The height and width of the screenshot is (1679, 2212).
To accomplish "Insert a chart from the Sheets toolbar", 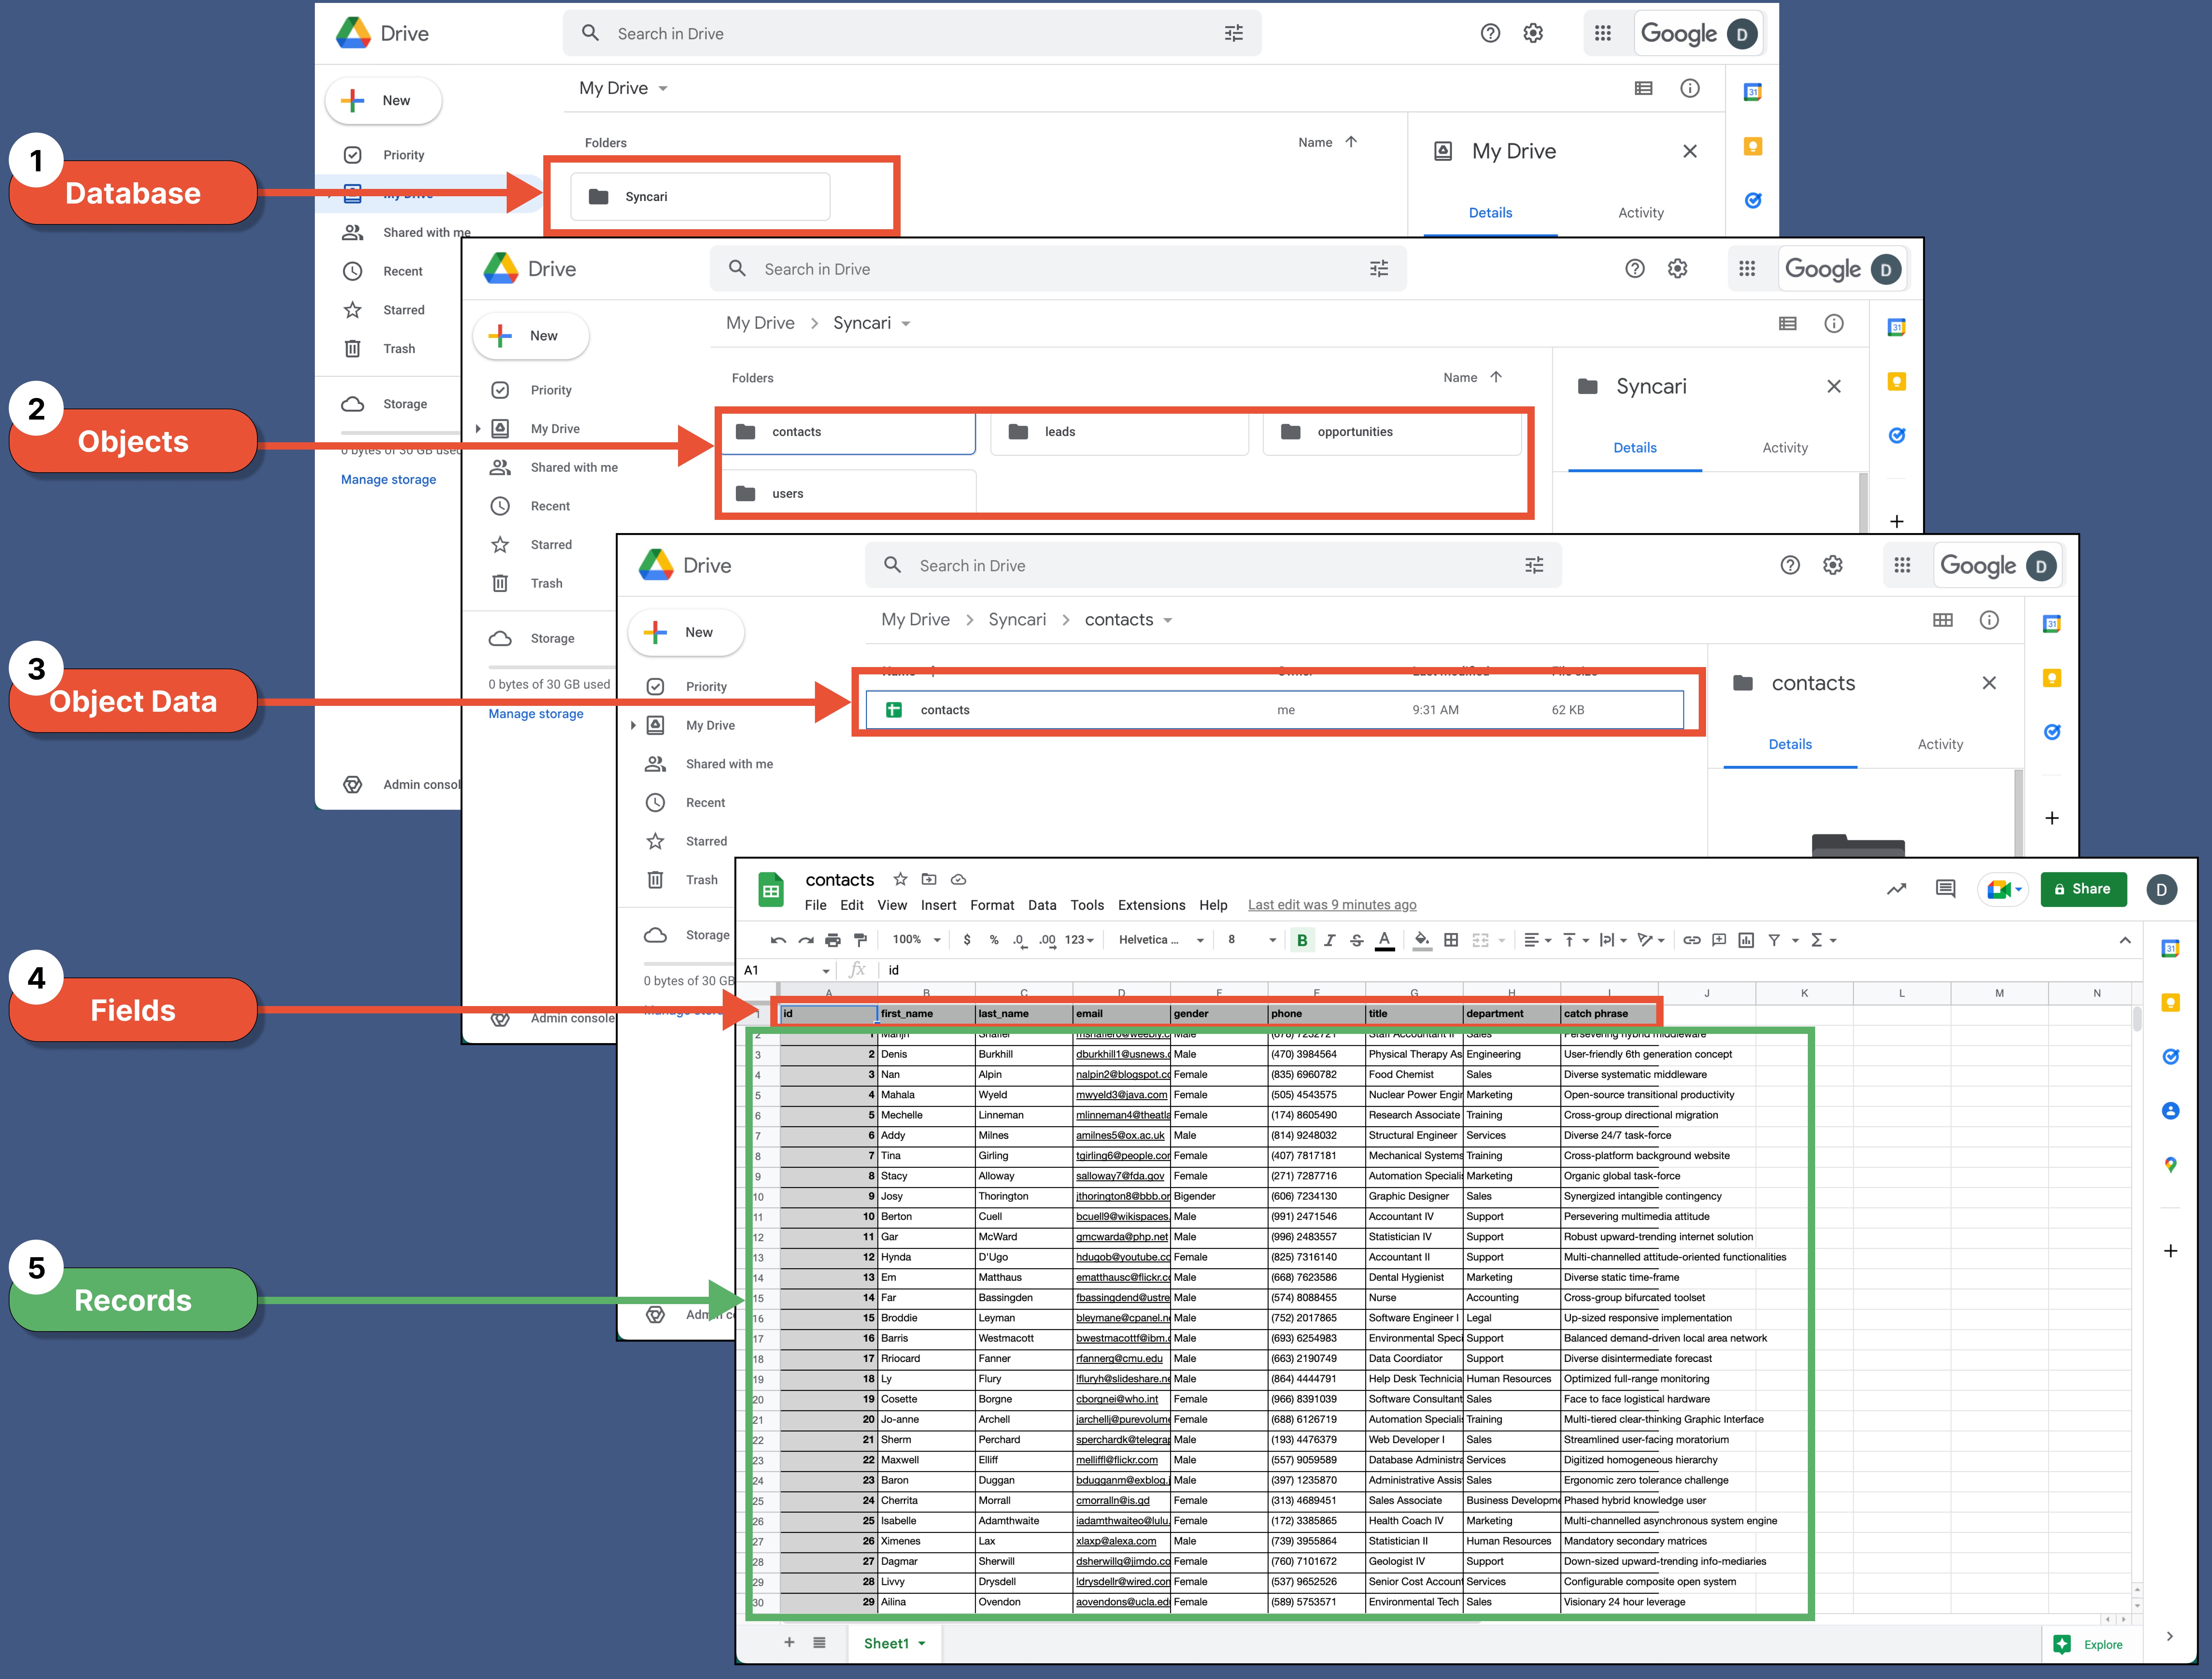I will [x=1746, y=940].
